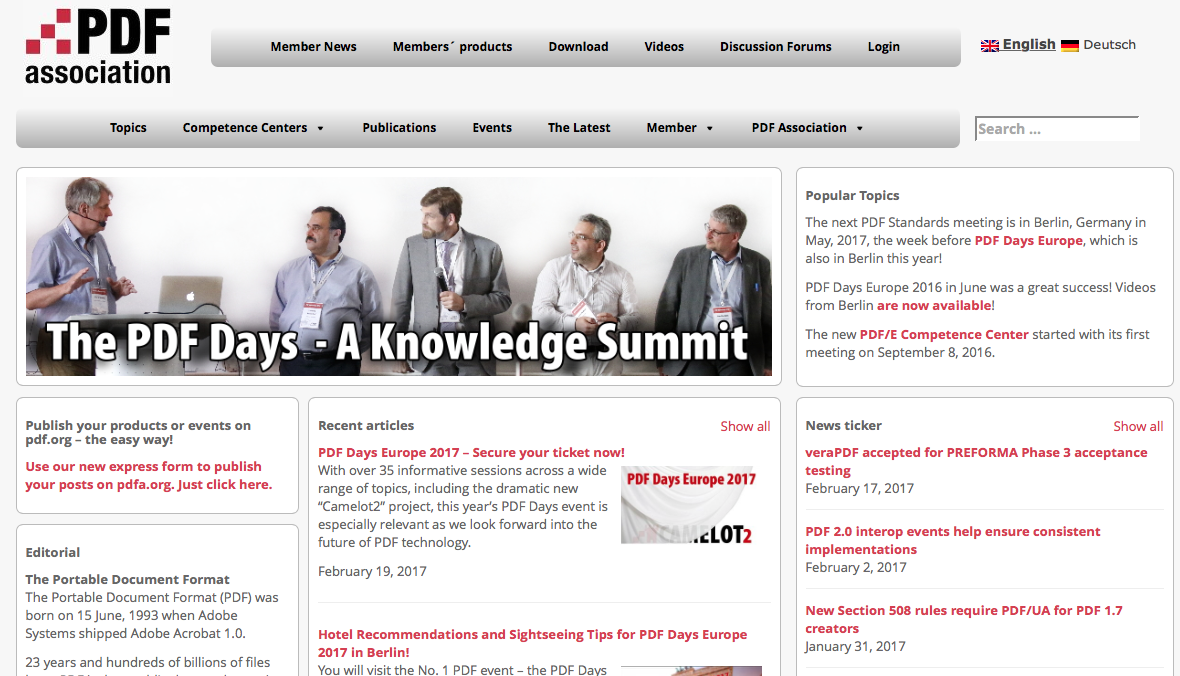Switch language to English via UK flag

coord(1018,45)
